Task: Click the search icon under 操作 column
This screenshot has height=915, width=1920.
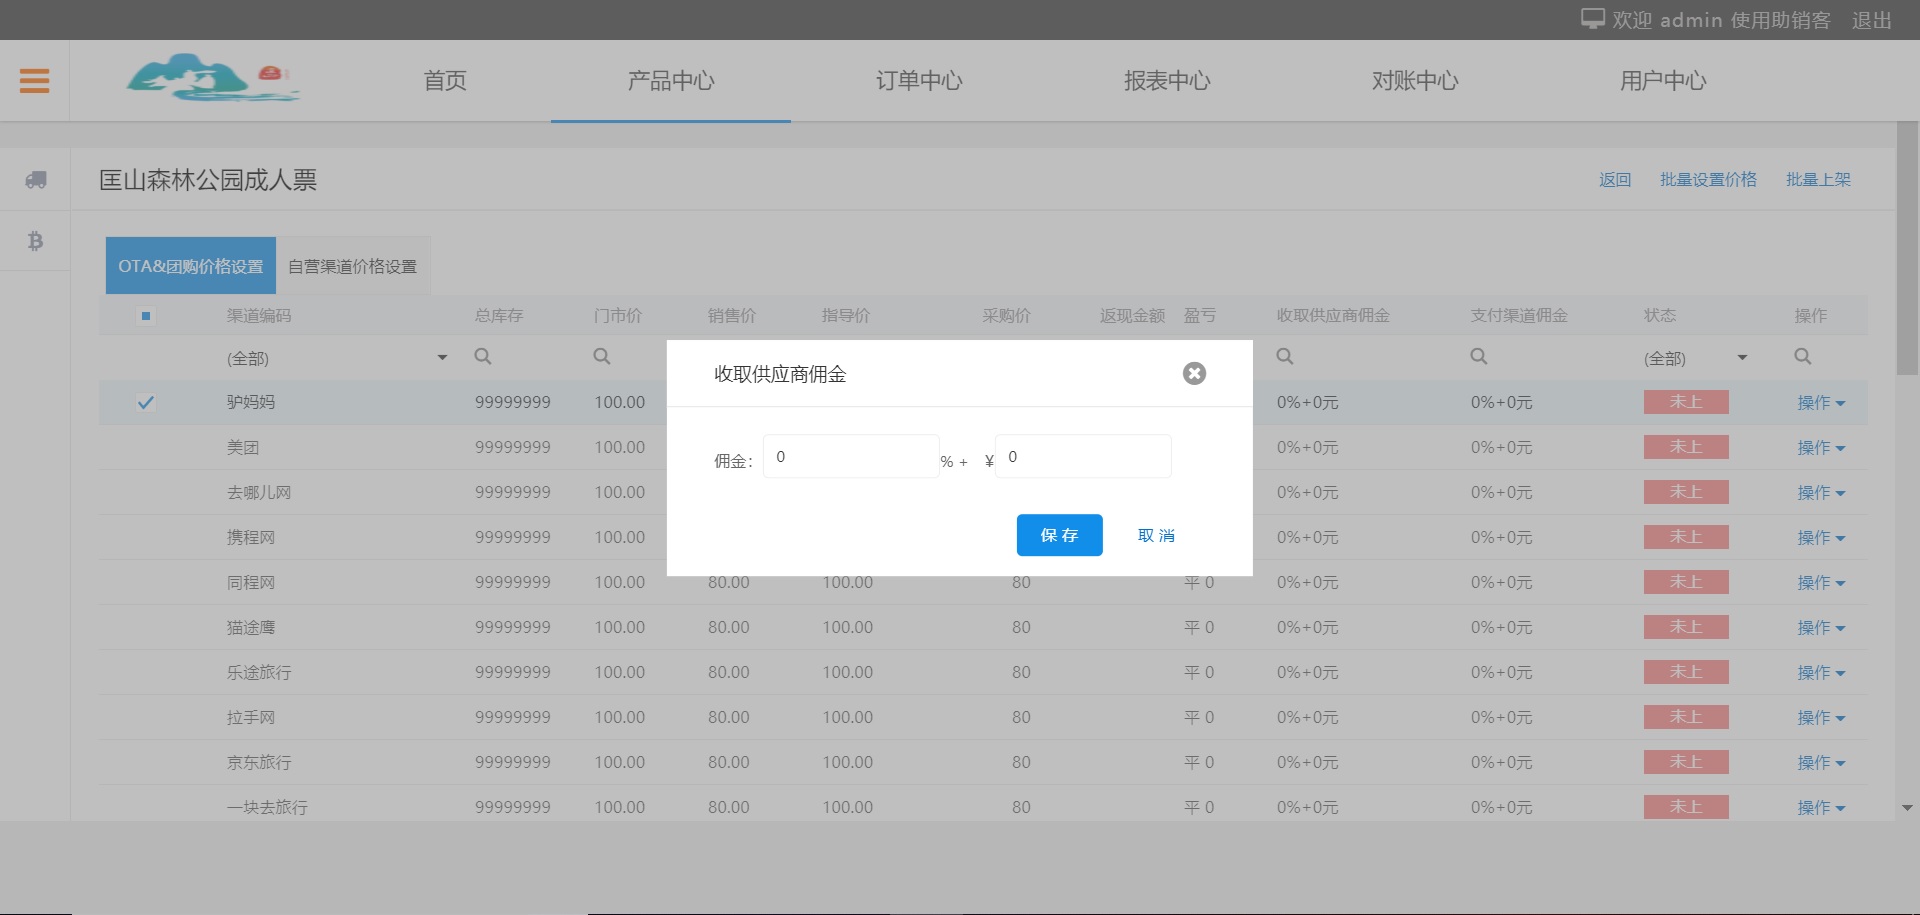Action: 1803,357
